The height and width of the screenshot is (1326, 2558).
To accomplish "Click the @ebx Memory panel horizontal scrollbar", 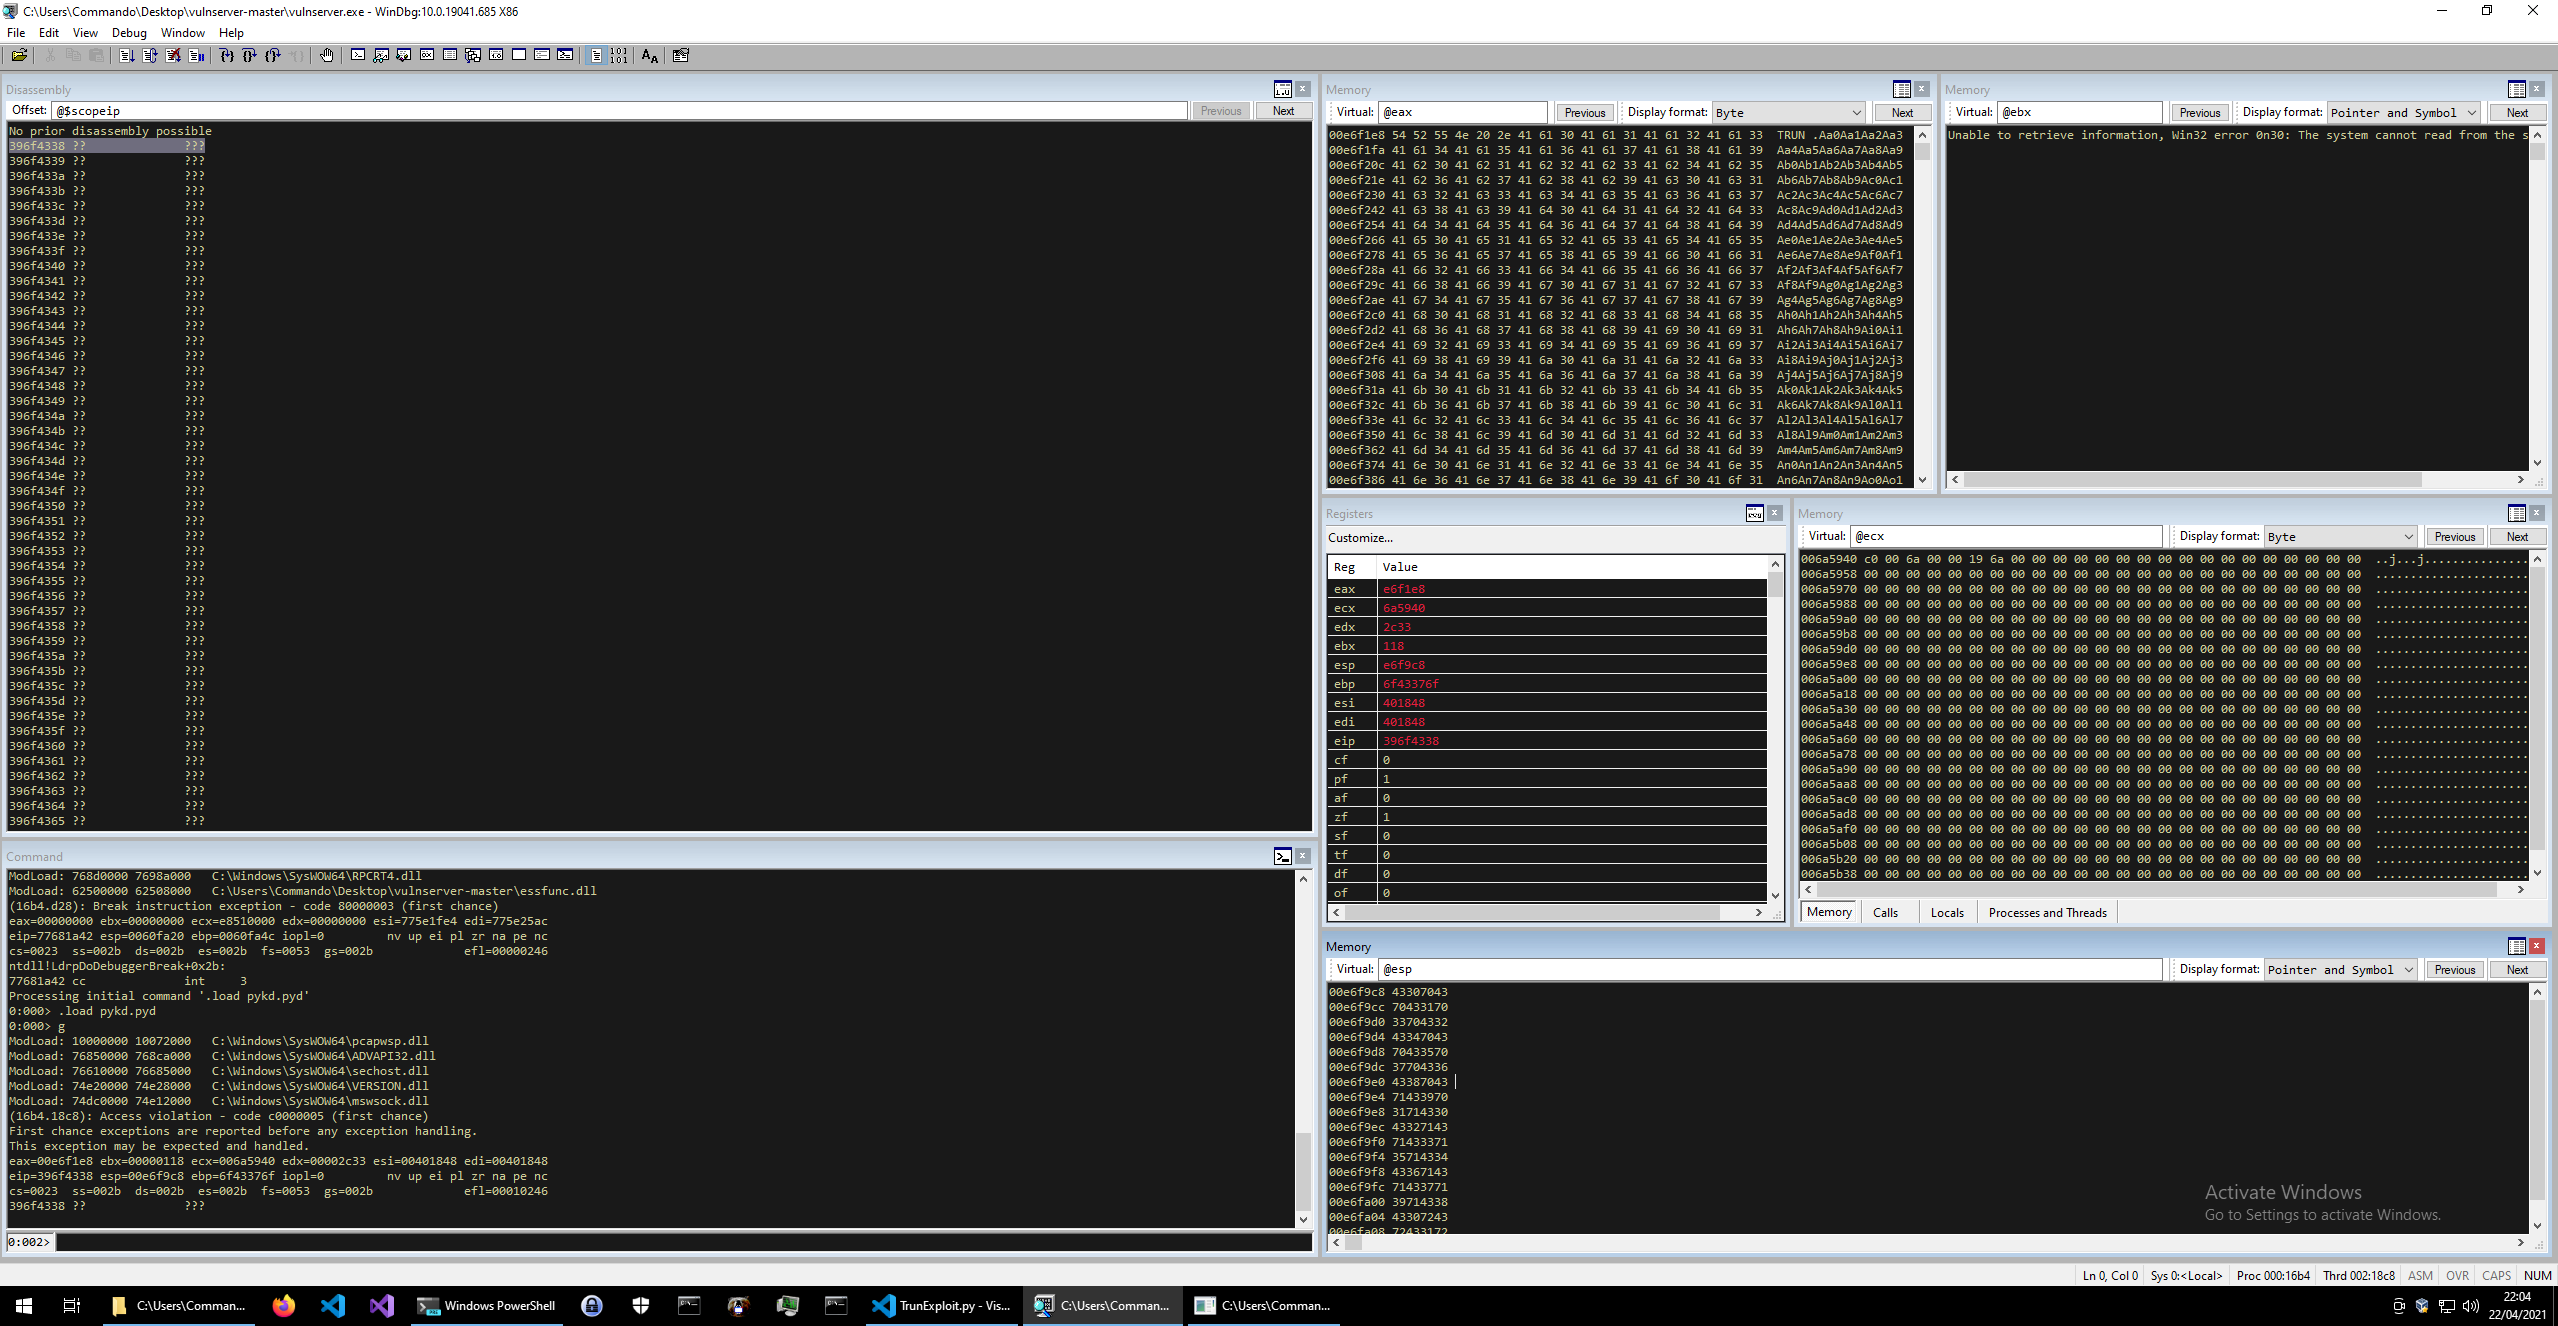I will 2236,480.
